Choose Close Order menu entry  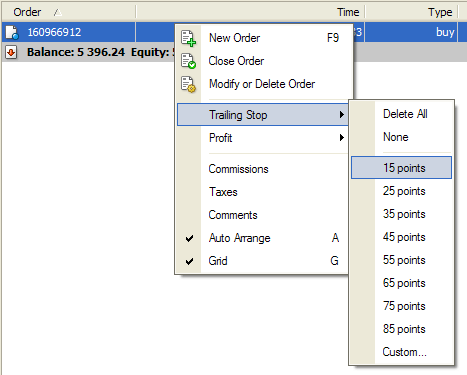click(x=263, y=61)
